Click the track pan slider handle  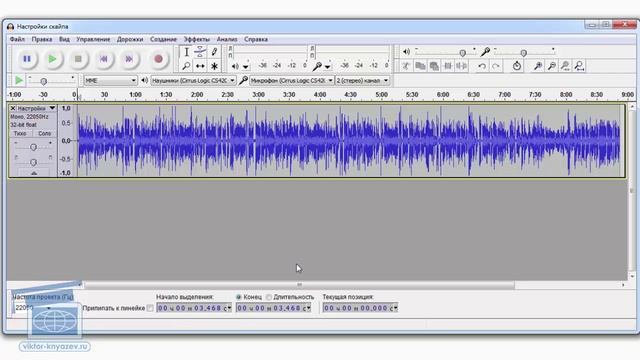(x=33, y=162)
